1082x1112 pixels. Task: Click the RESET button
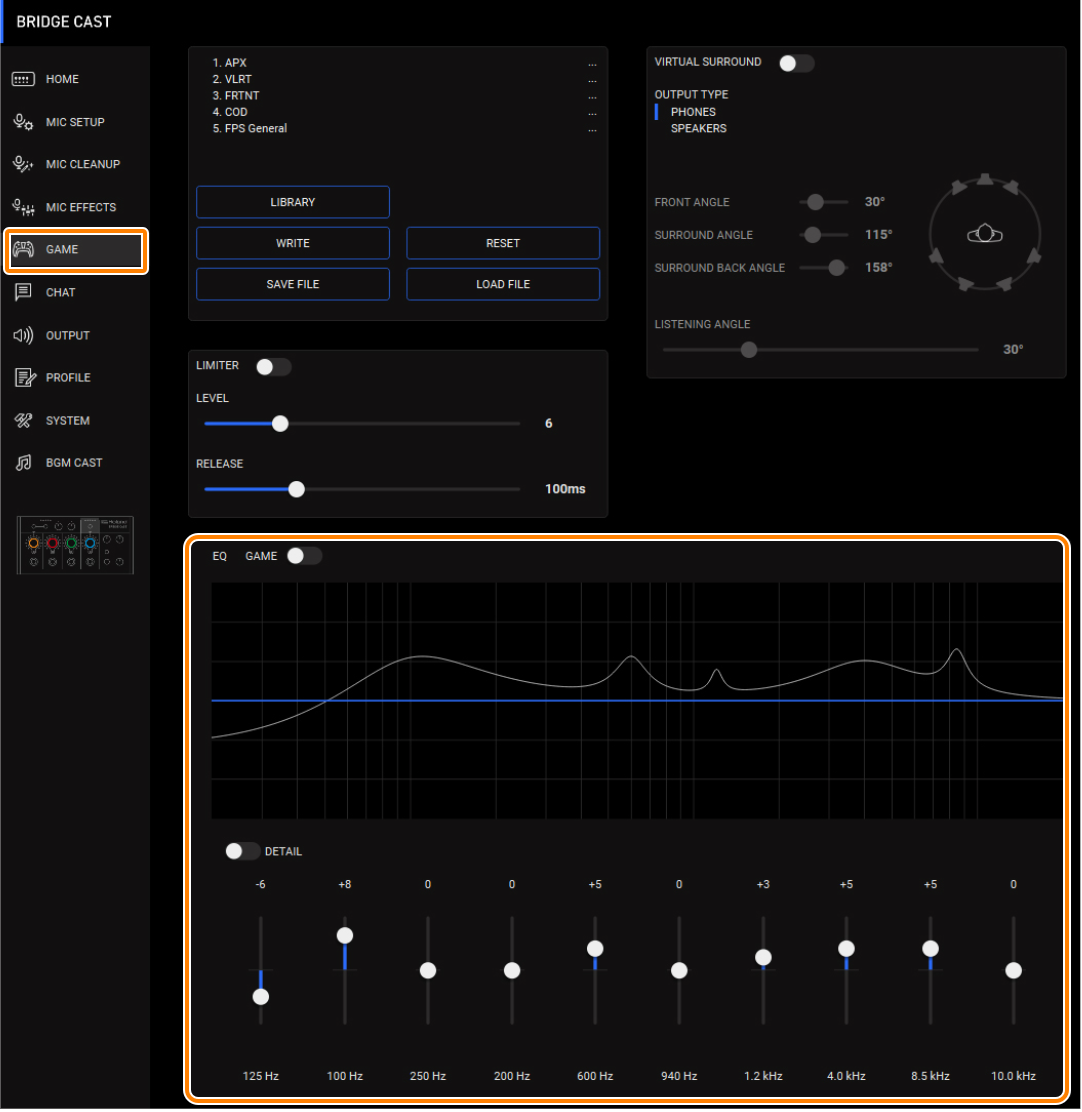(503, 243)
